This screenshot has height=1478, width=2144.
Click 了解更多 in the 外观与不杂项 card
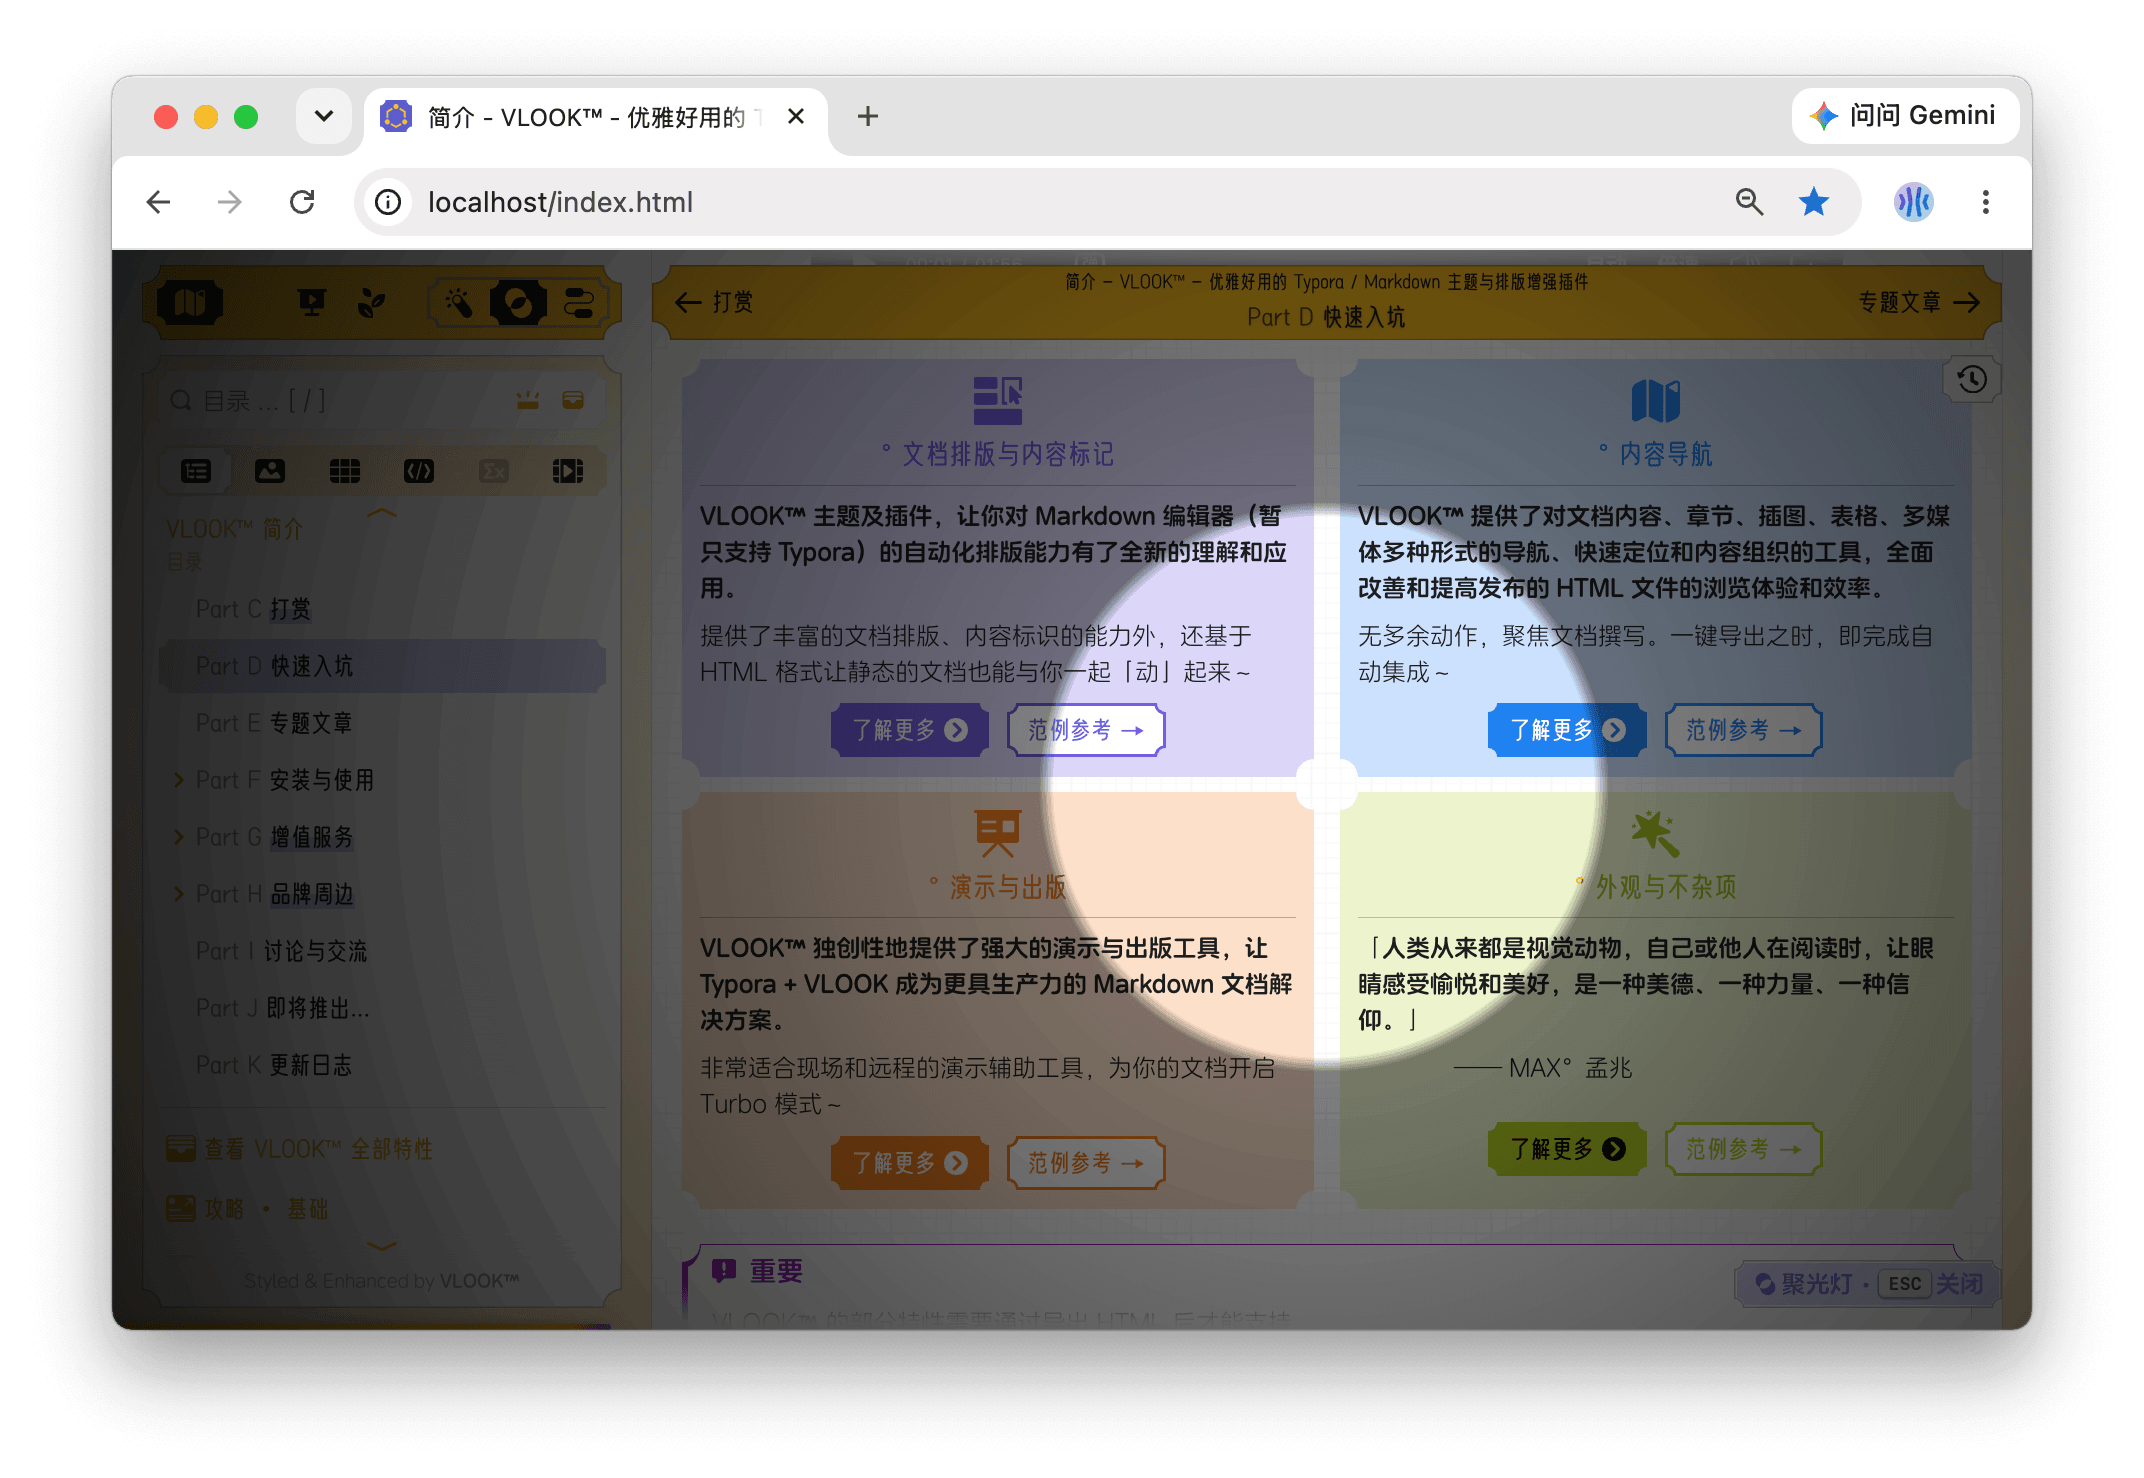pos(1567,1149)
